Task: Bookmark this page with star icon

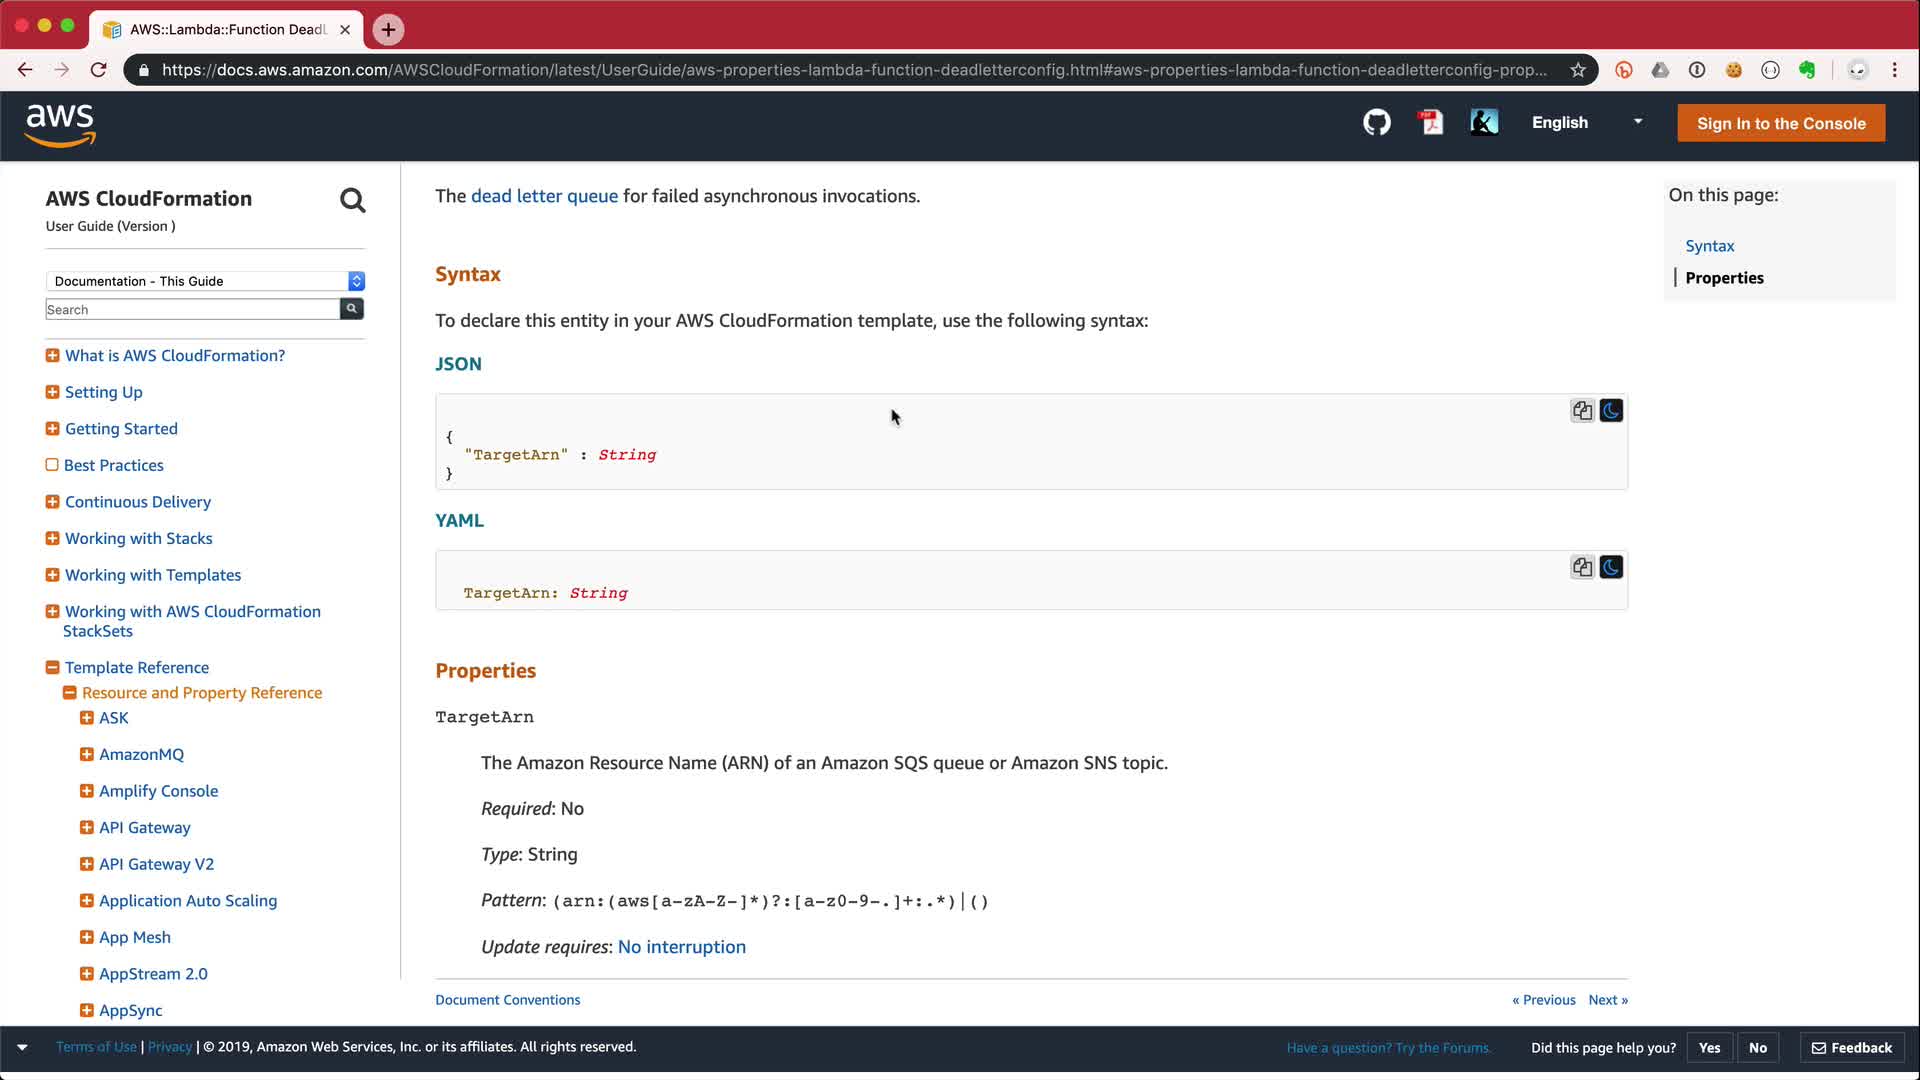Action: click(x=1578, y=70)
